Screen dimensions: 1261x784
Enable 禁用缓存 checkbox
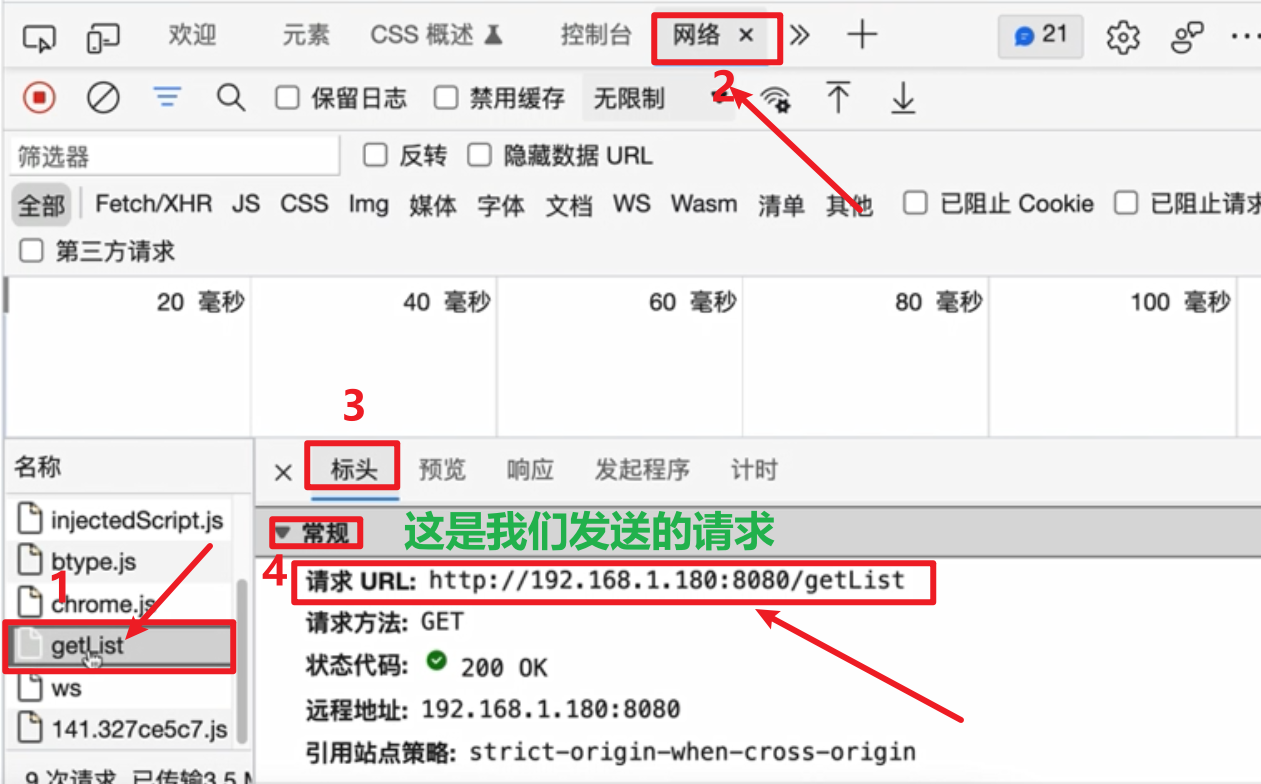pos(446,98)
